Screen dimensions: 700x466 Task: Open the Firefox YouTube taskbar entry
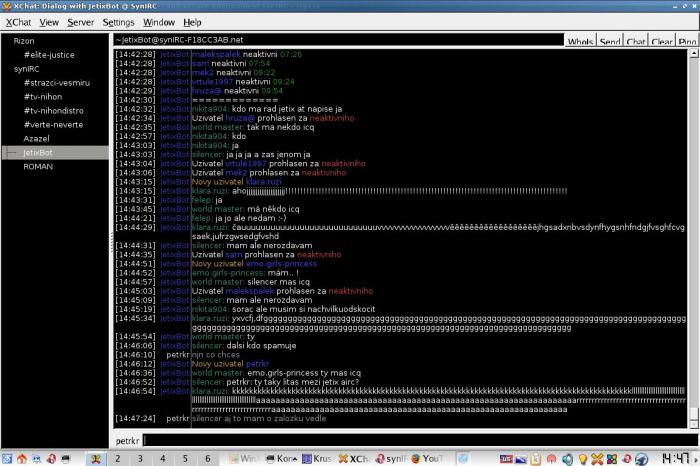[427, 458]
